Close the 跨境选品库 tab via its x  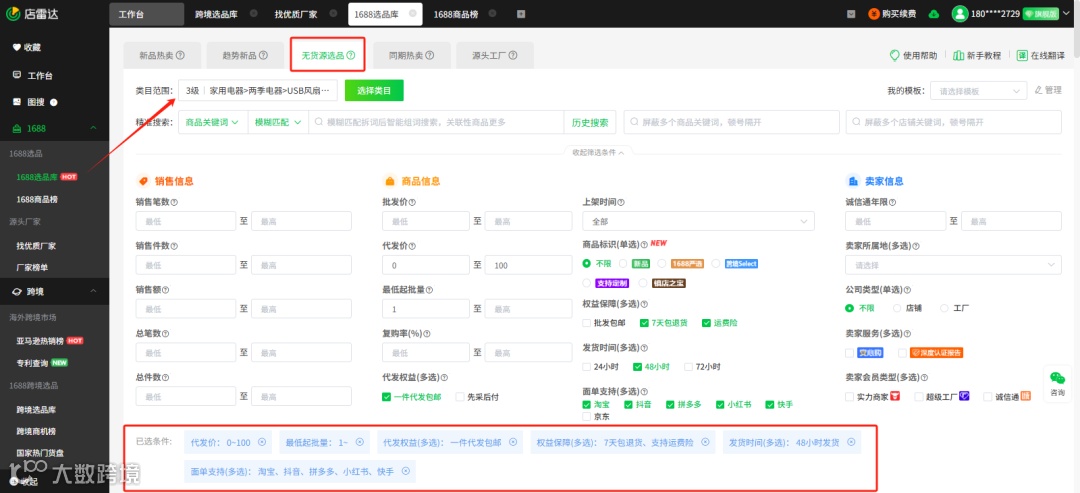[253, 13]
